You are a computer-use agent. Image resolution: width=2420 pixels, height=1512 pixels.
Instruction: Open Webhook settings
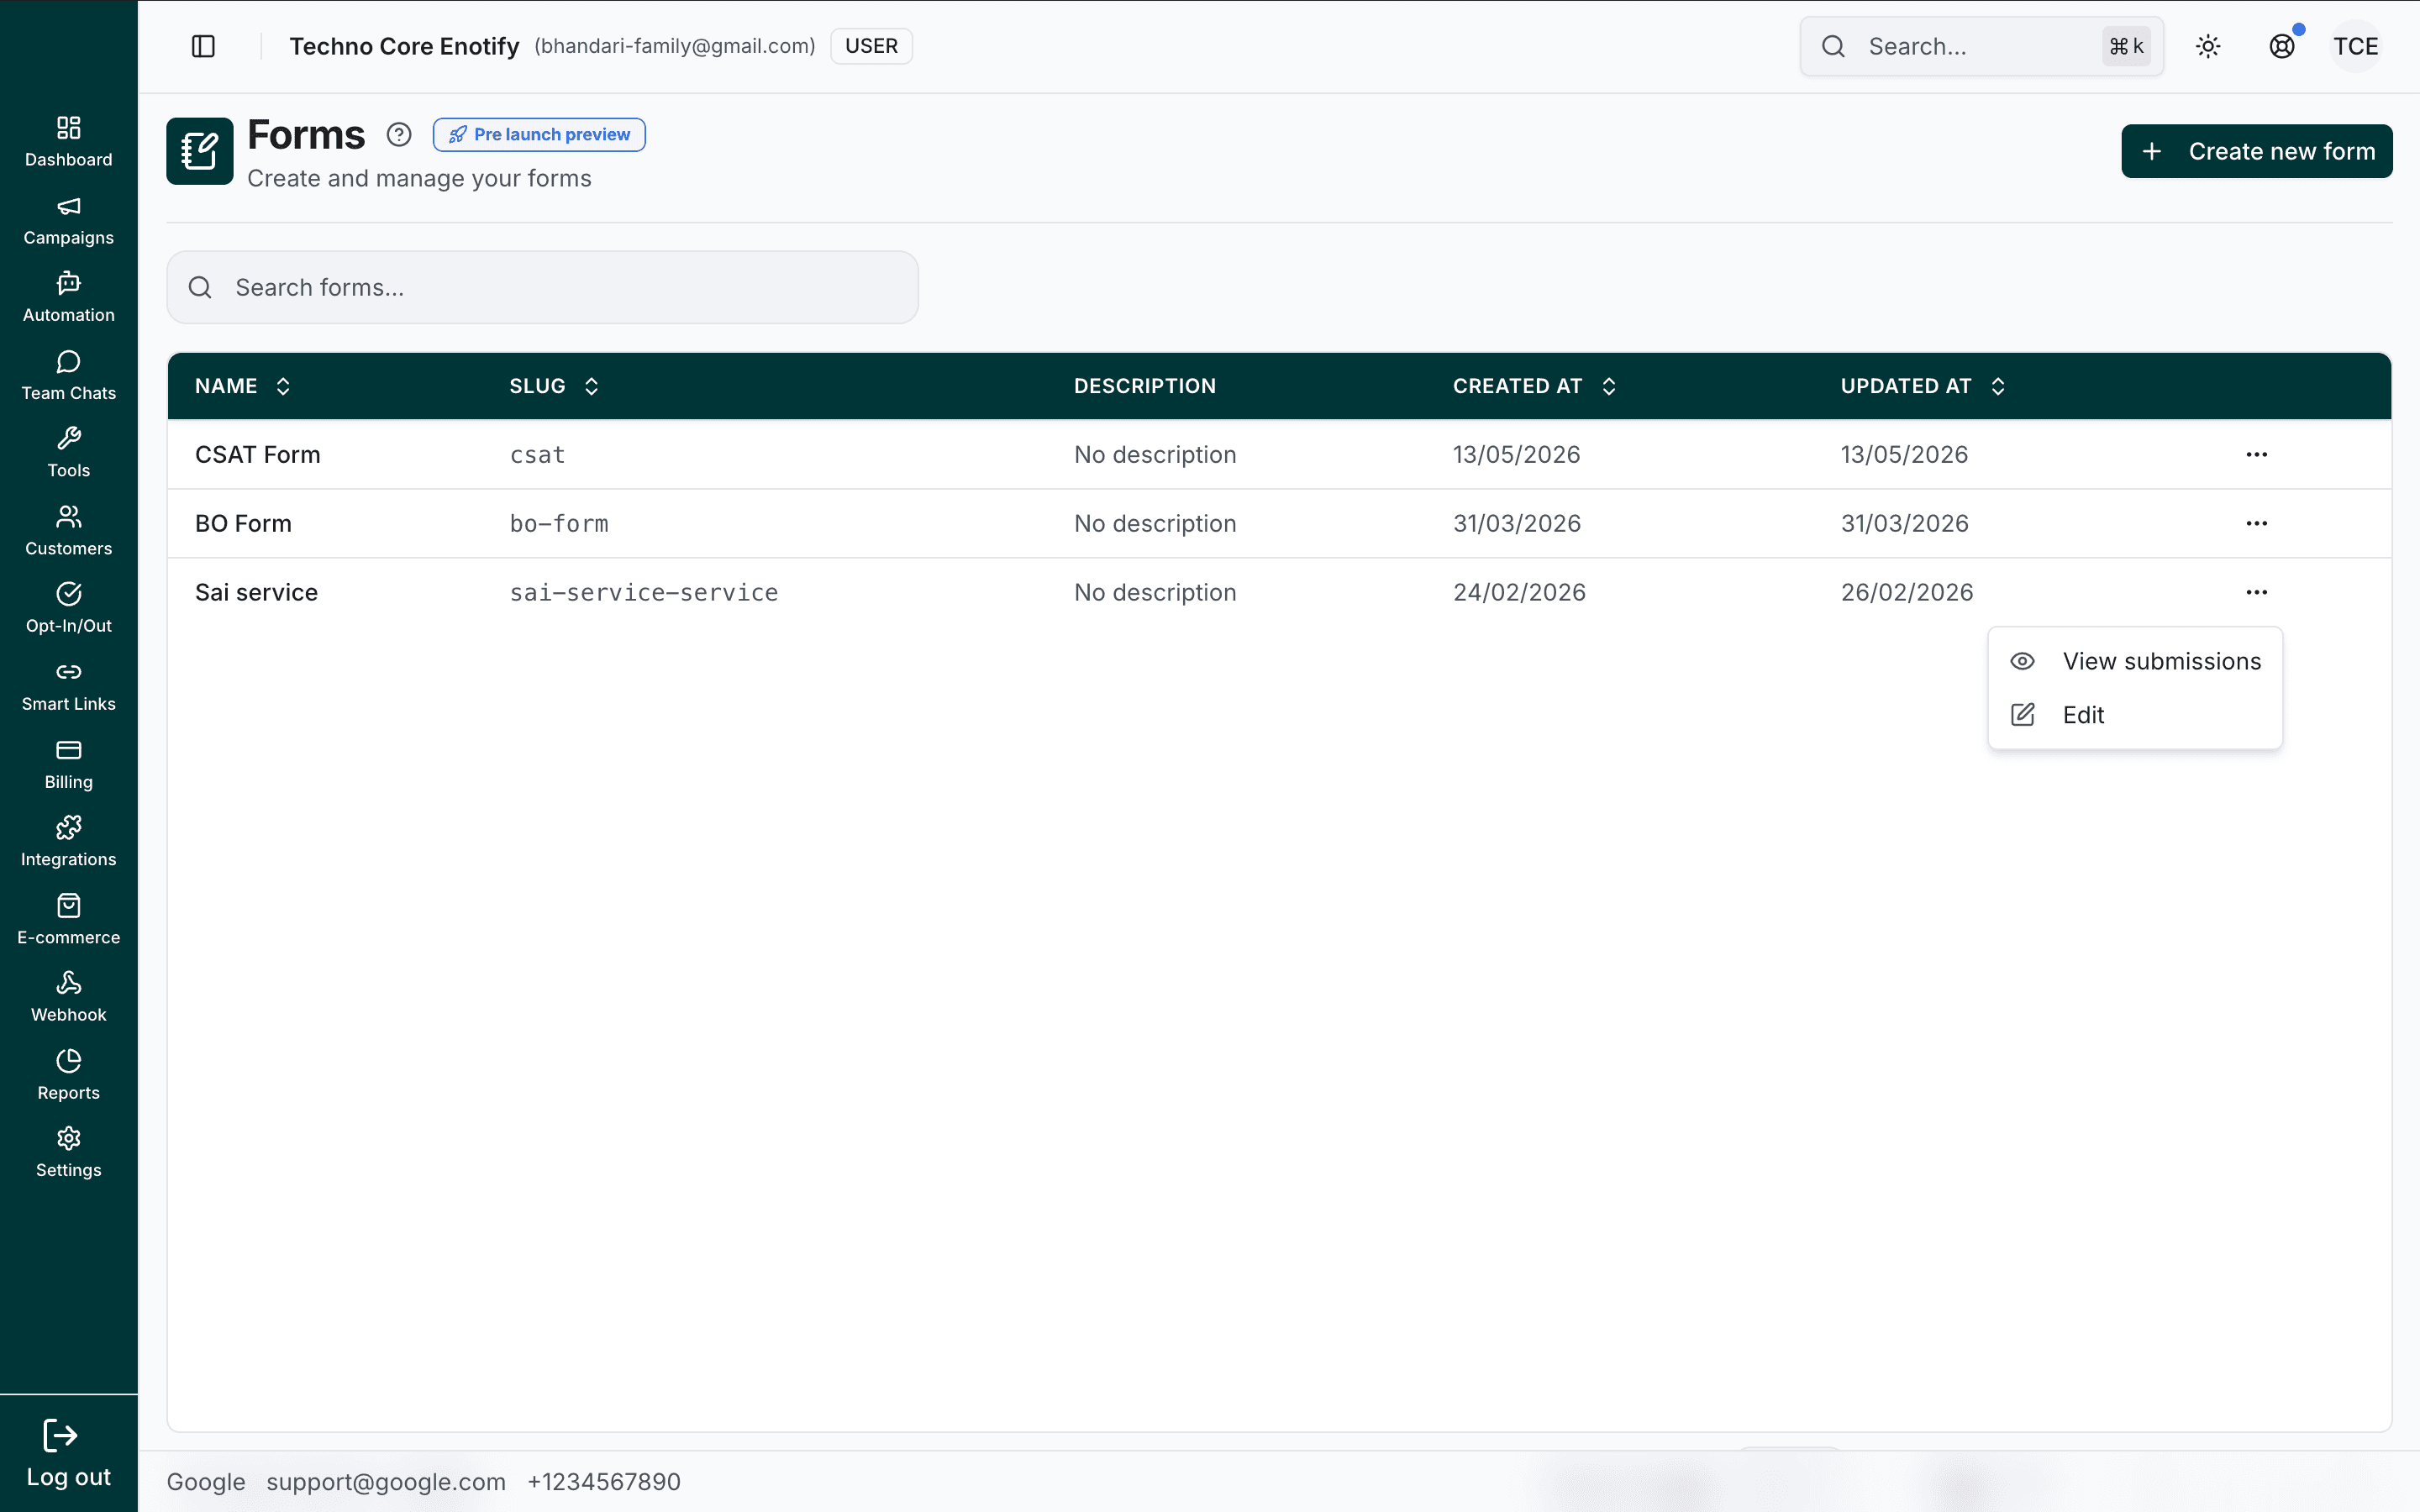pyautogui.click(x=68, y=997)
